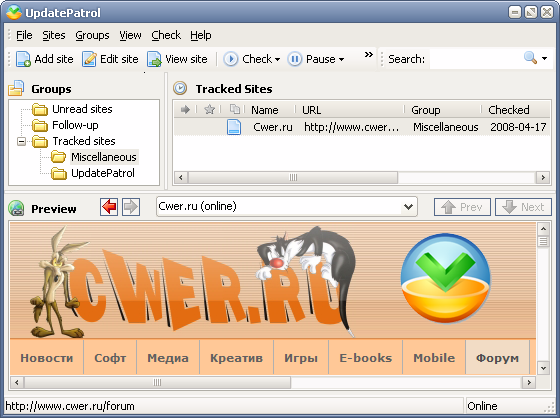Open the Софт link in preview
Viewport: 560px width, 418px height.
pyautogui.click(x=110, y=358)
